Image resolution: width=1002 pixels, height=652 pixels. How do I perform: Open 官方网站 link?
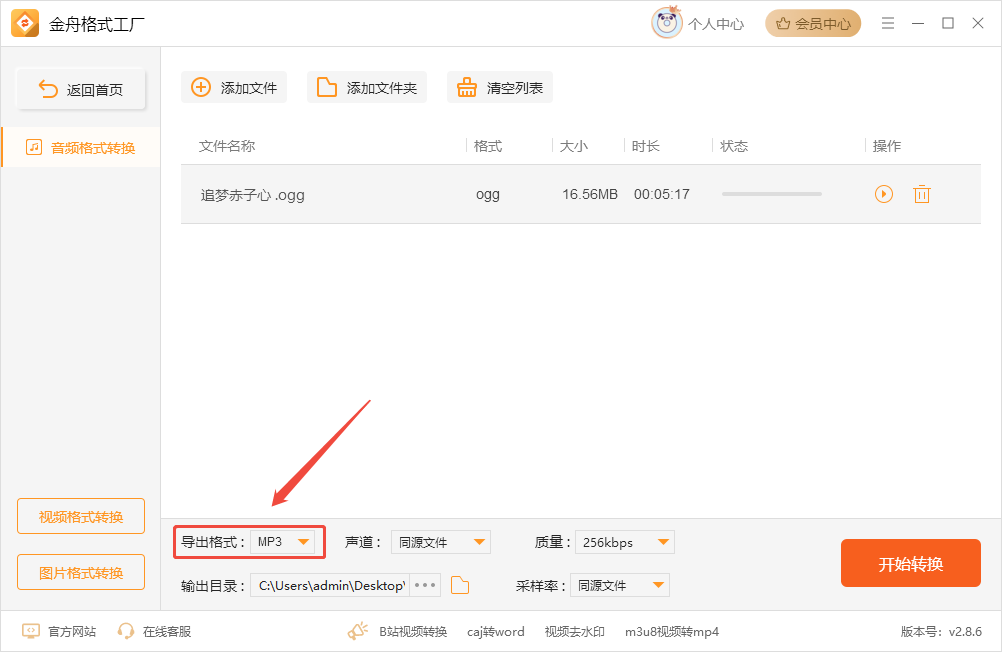(x=59, y=632)
